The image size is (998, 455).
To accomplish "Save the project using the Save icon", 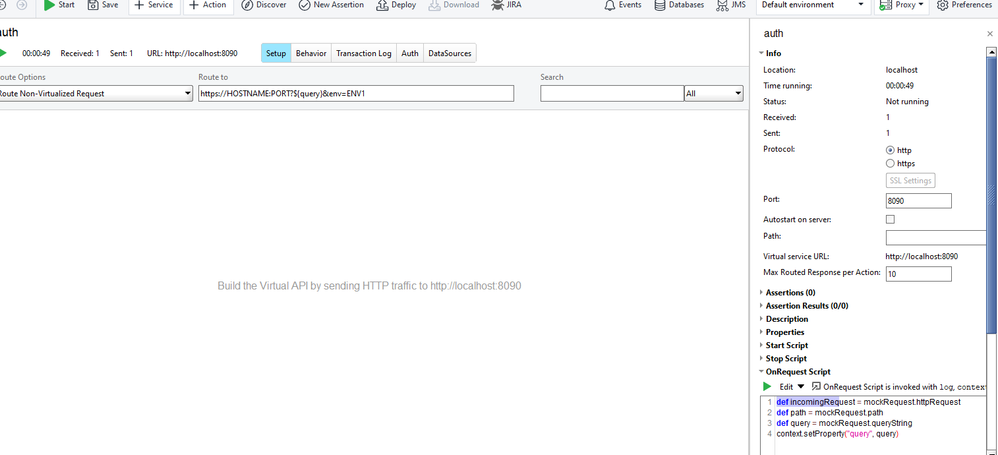I will [103, 5].
